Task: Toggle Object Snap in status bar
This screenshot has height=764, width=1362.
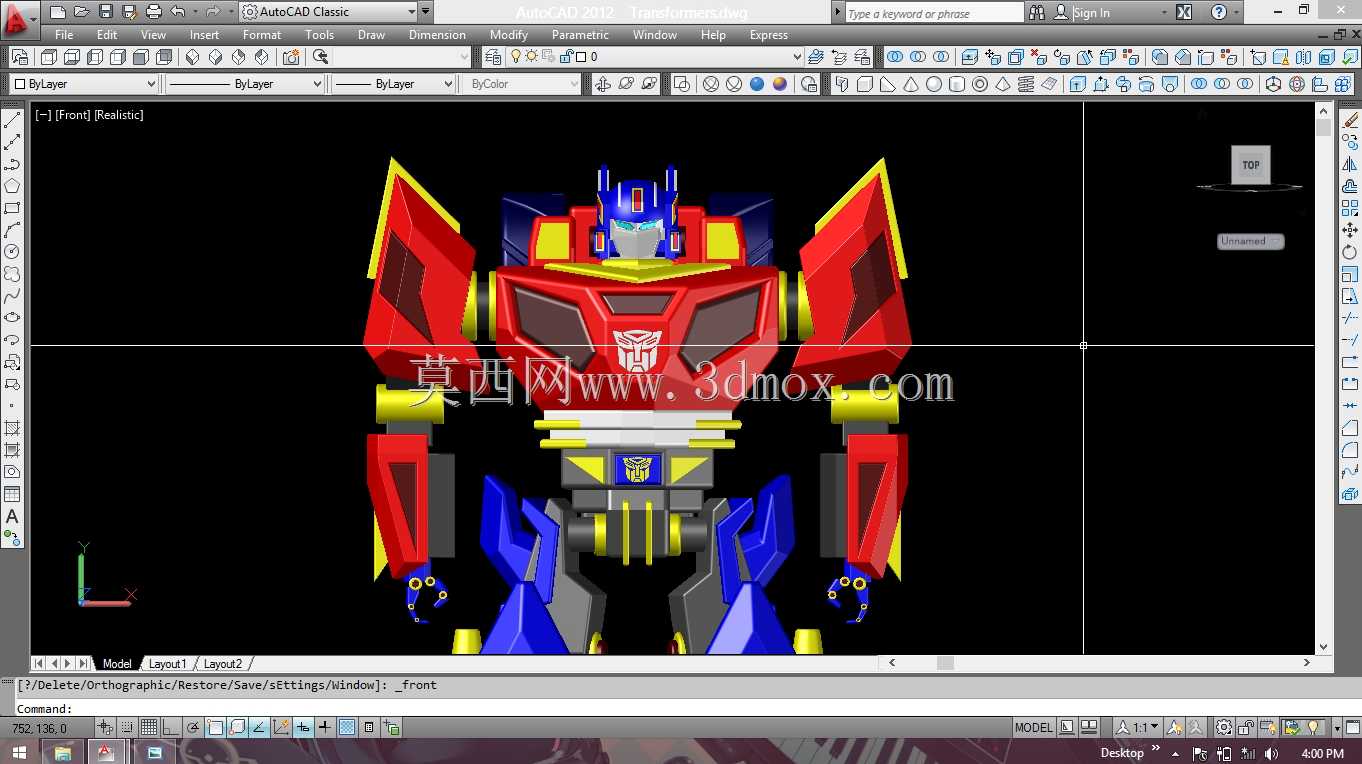Action: point(215,727)
